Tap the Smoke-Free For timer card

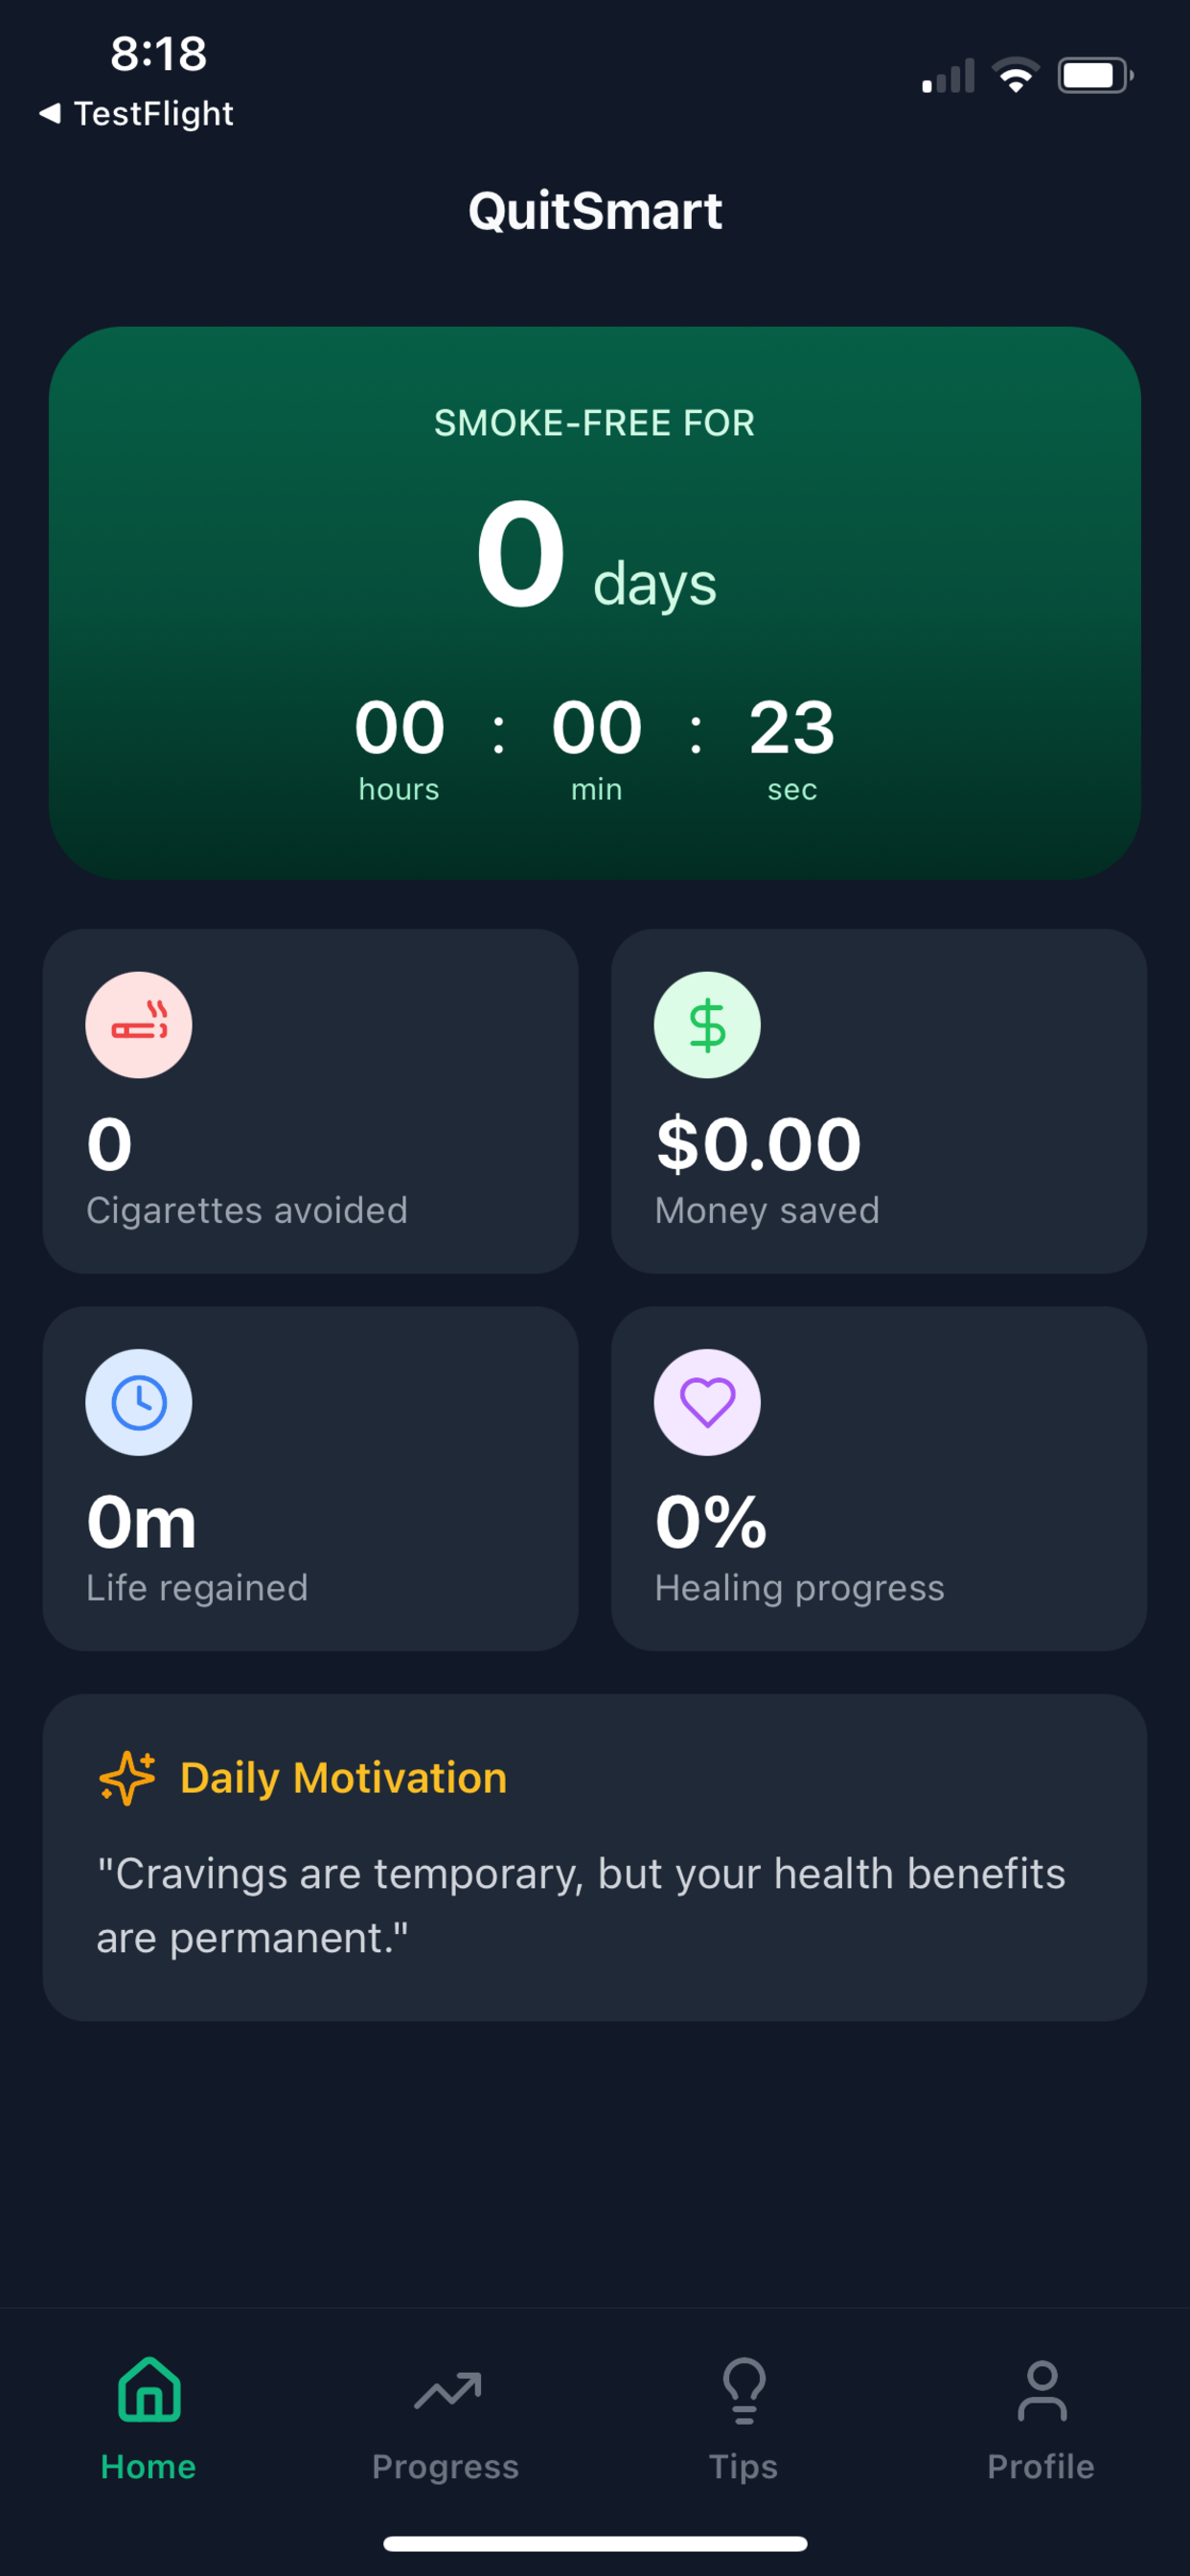(x=595, y=603)
